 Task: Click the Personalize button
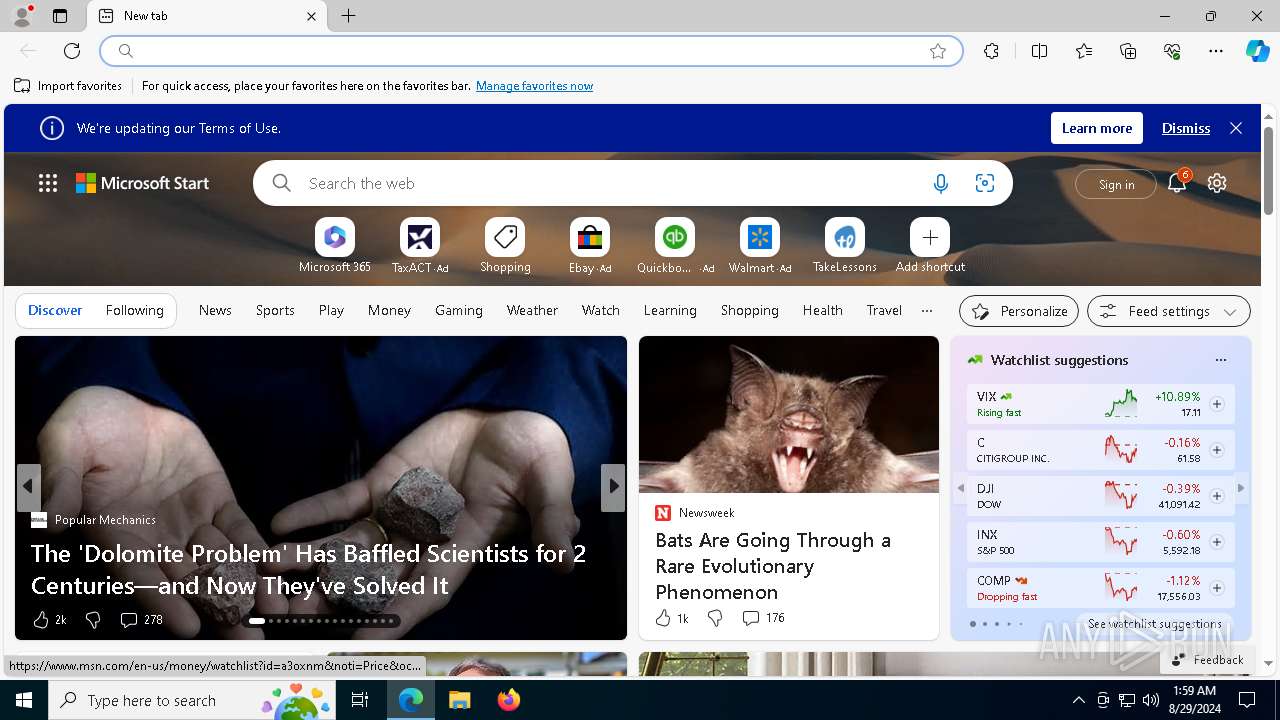(x=1019, y=311)
